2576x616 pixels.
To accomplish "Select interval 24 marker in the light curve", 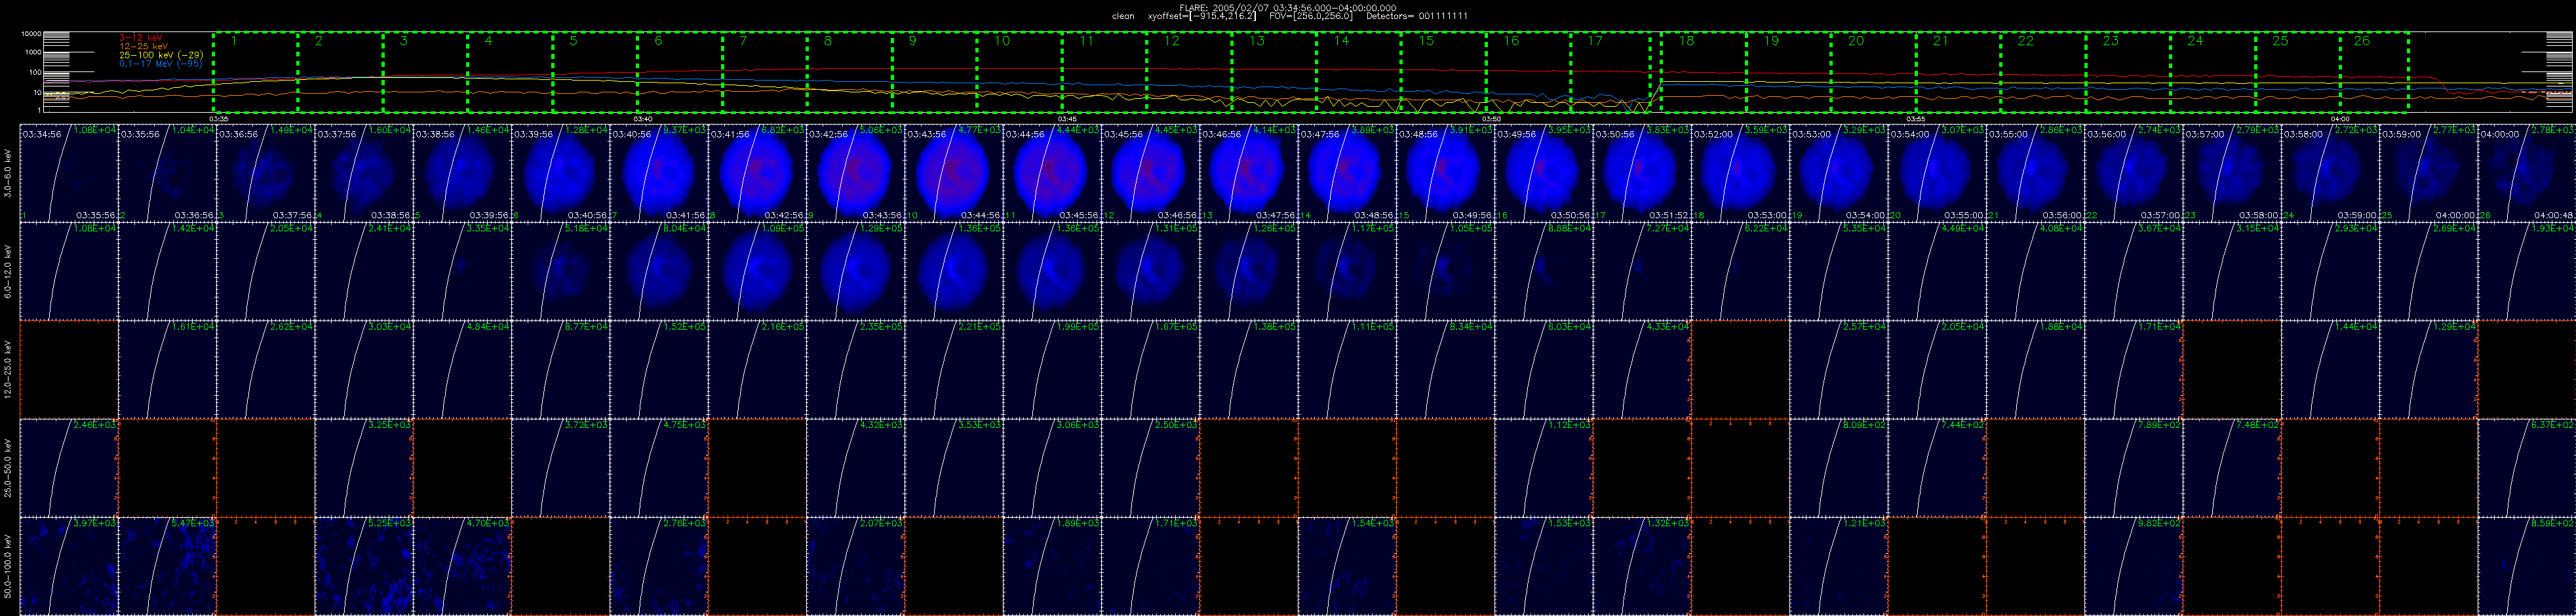I will [2195, 41].
